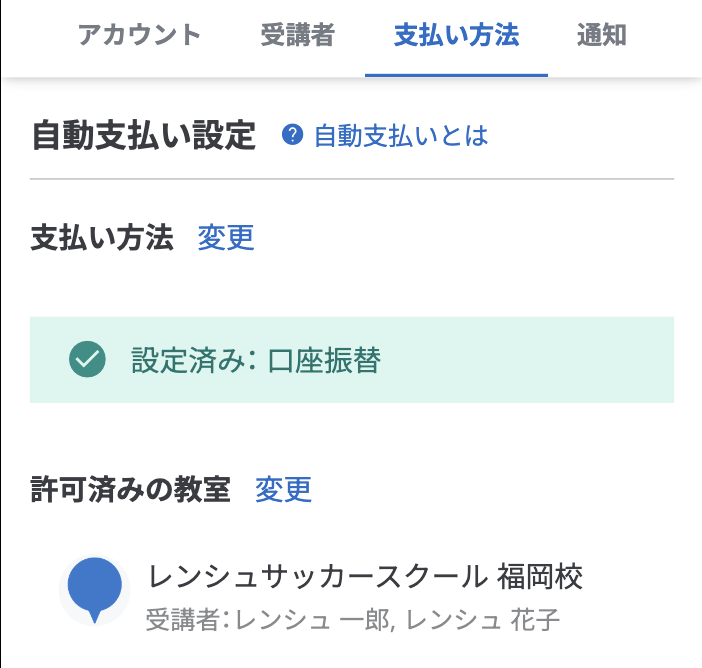Click the blue underline beneath the active tab
Image resolution: width=702 pixels, height=668 pixels.
pyautogui.click(x=456, y=75)
